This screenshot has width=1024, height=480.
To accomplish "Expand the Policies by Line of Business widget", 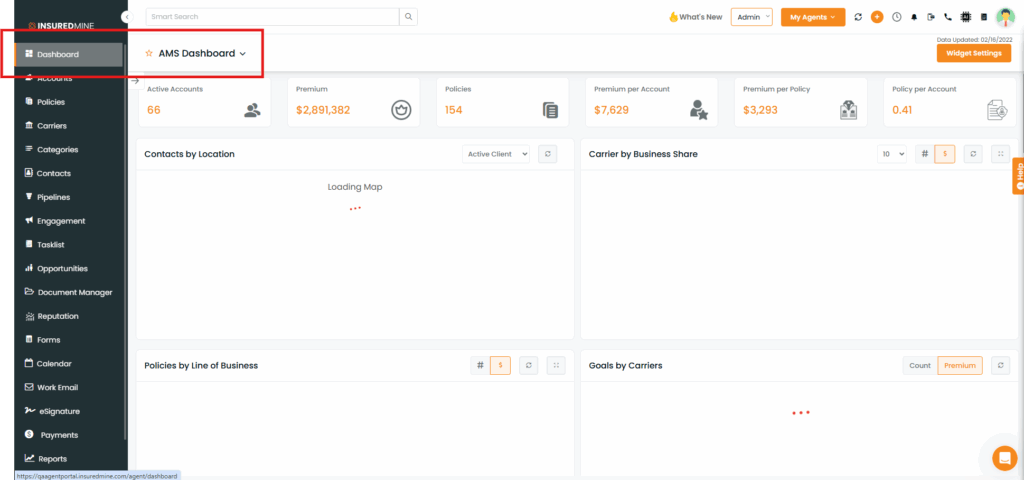I will coord(556,365).
